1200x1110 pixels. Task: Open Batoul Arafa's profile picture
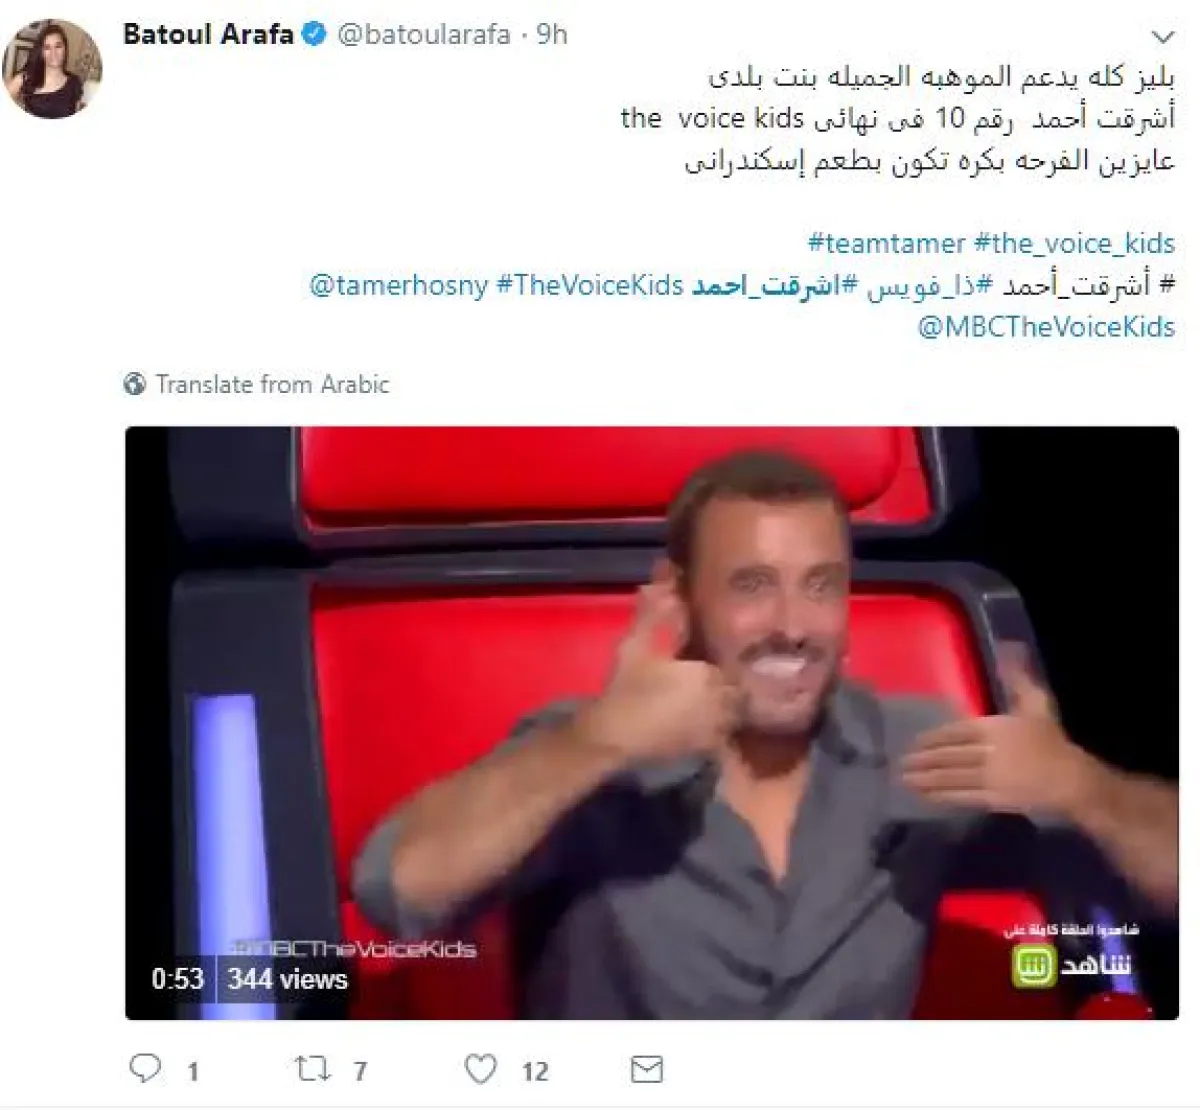pyautogui.click(x=53, y=69)
